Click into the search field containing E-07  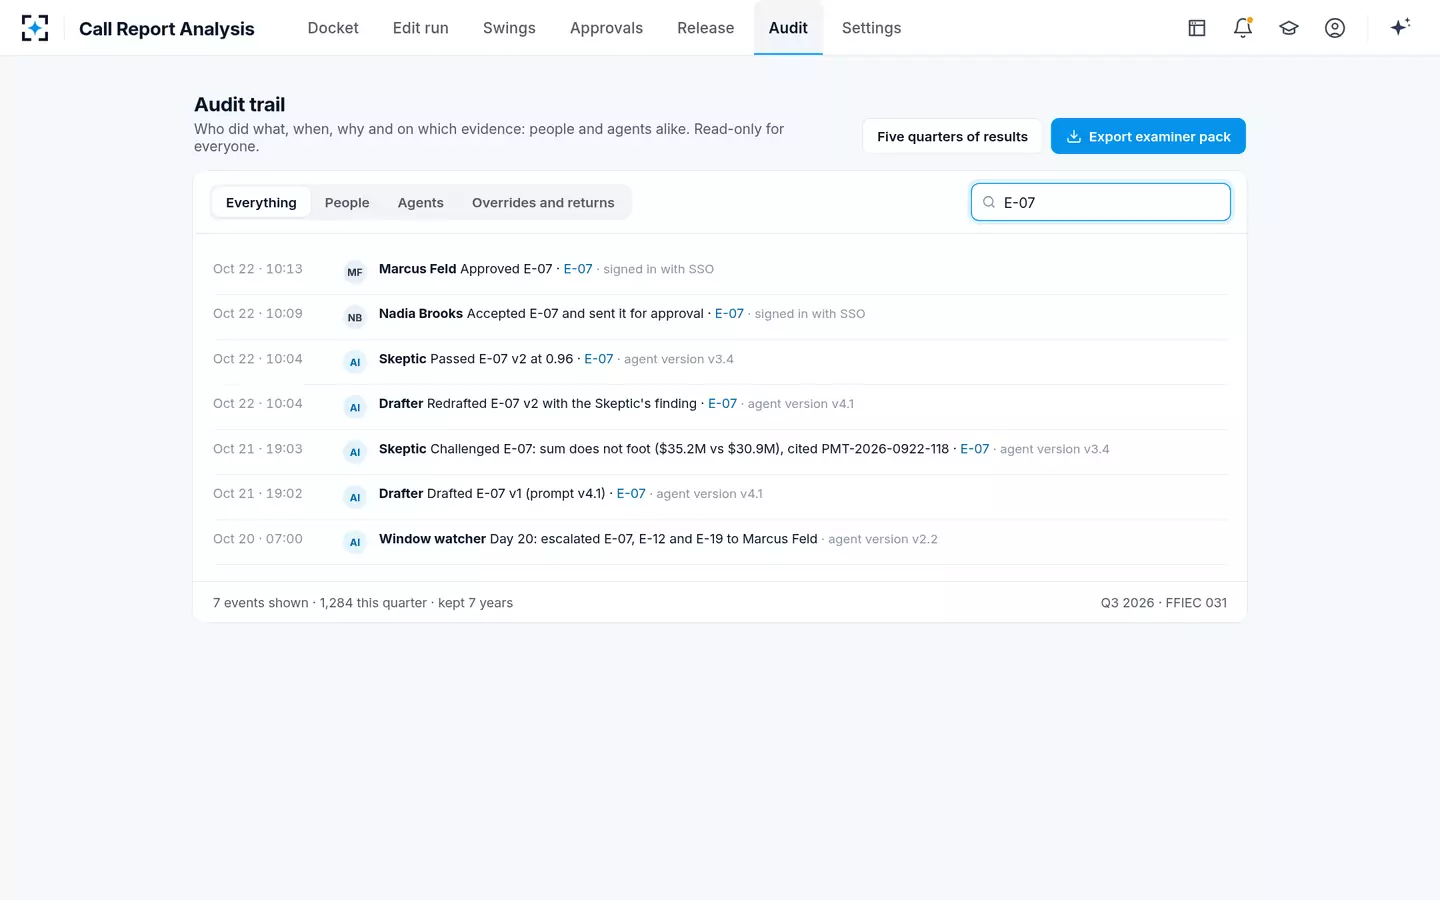1101,202
